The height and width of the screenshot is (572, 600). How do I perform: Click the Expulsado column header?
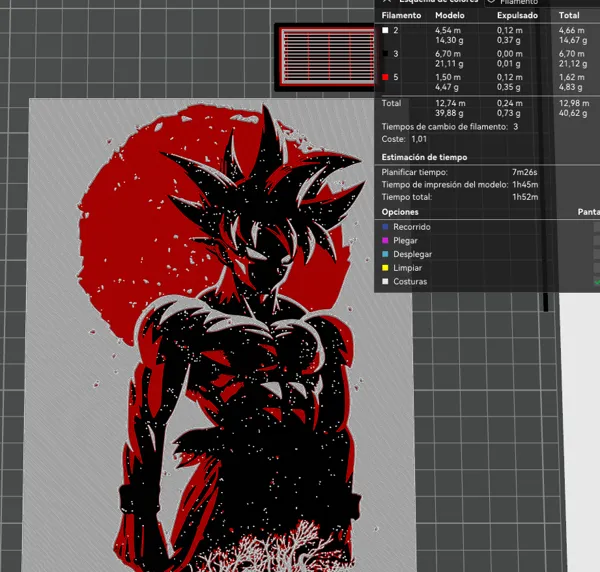(x=517, y=15)
